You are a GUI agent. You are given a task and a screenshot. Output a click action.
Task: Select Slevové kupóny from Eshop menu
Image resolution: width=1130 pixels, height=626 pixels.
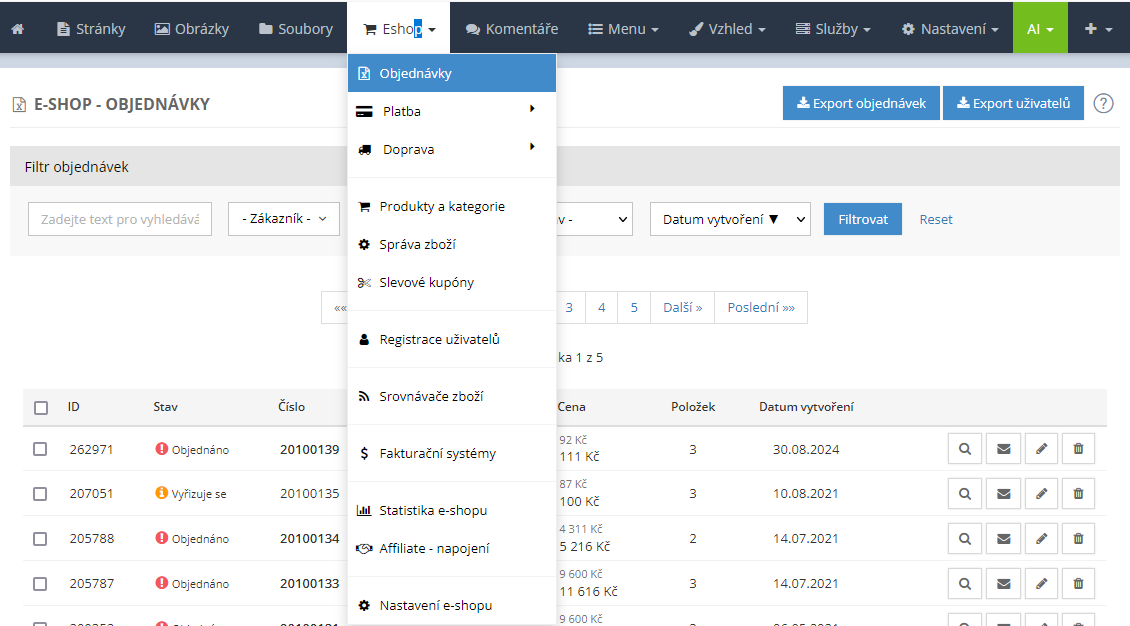click(426, 283)
